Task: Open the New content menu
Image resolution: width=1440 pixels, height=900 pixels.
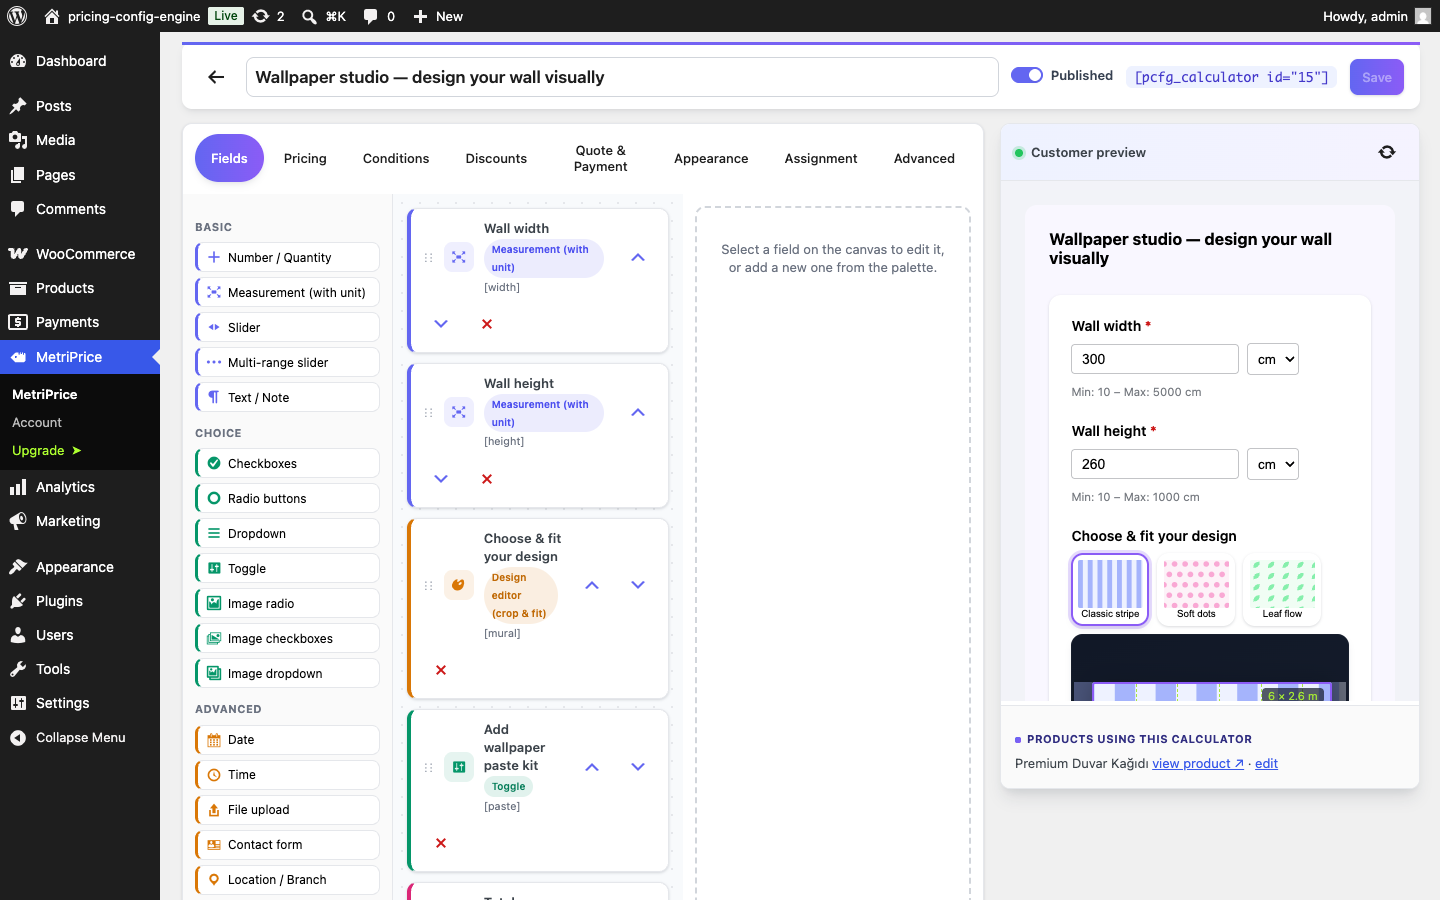Action: (438, 16)
